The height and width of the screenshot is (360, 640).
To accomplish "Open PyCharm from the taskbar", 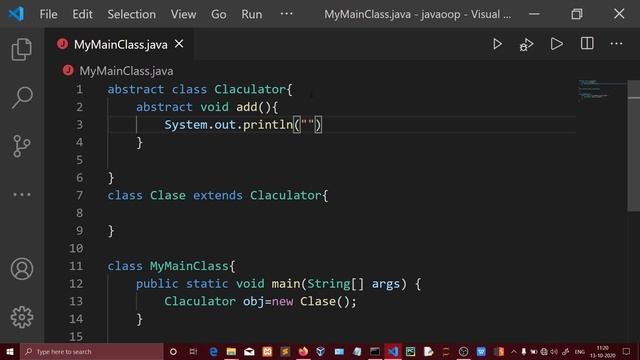I will (411, 351).
